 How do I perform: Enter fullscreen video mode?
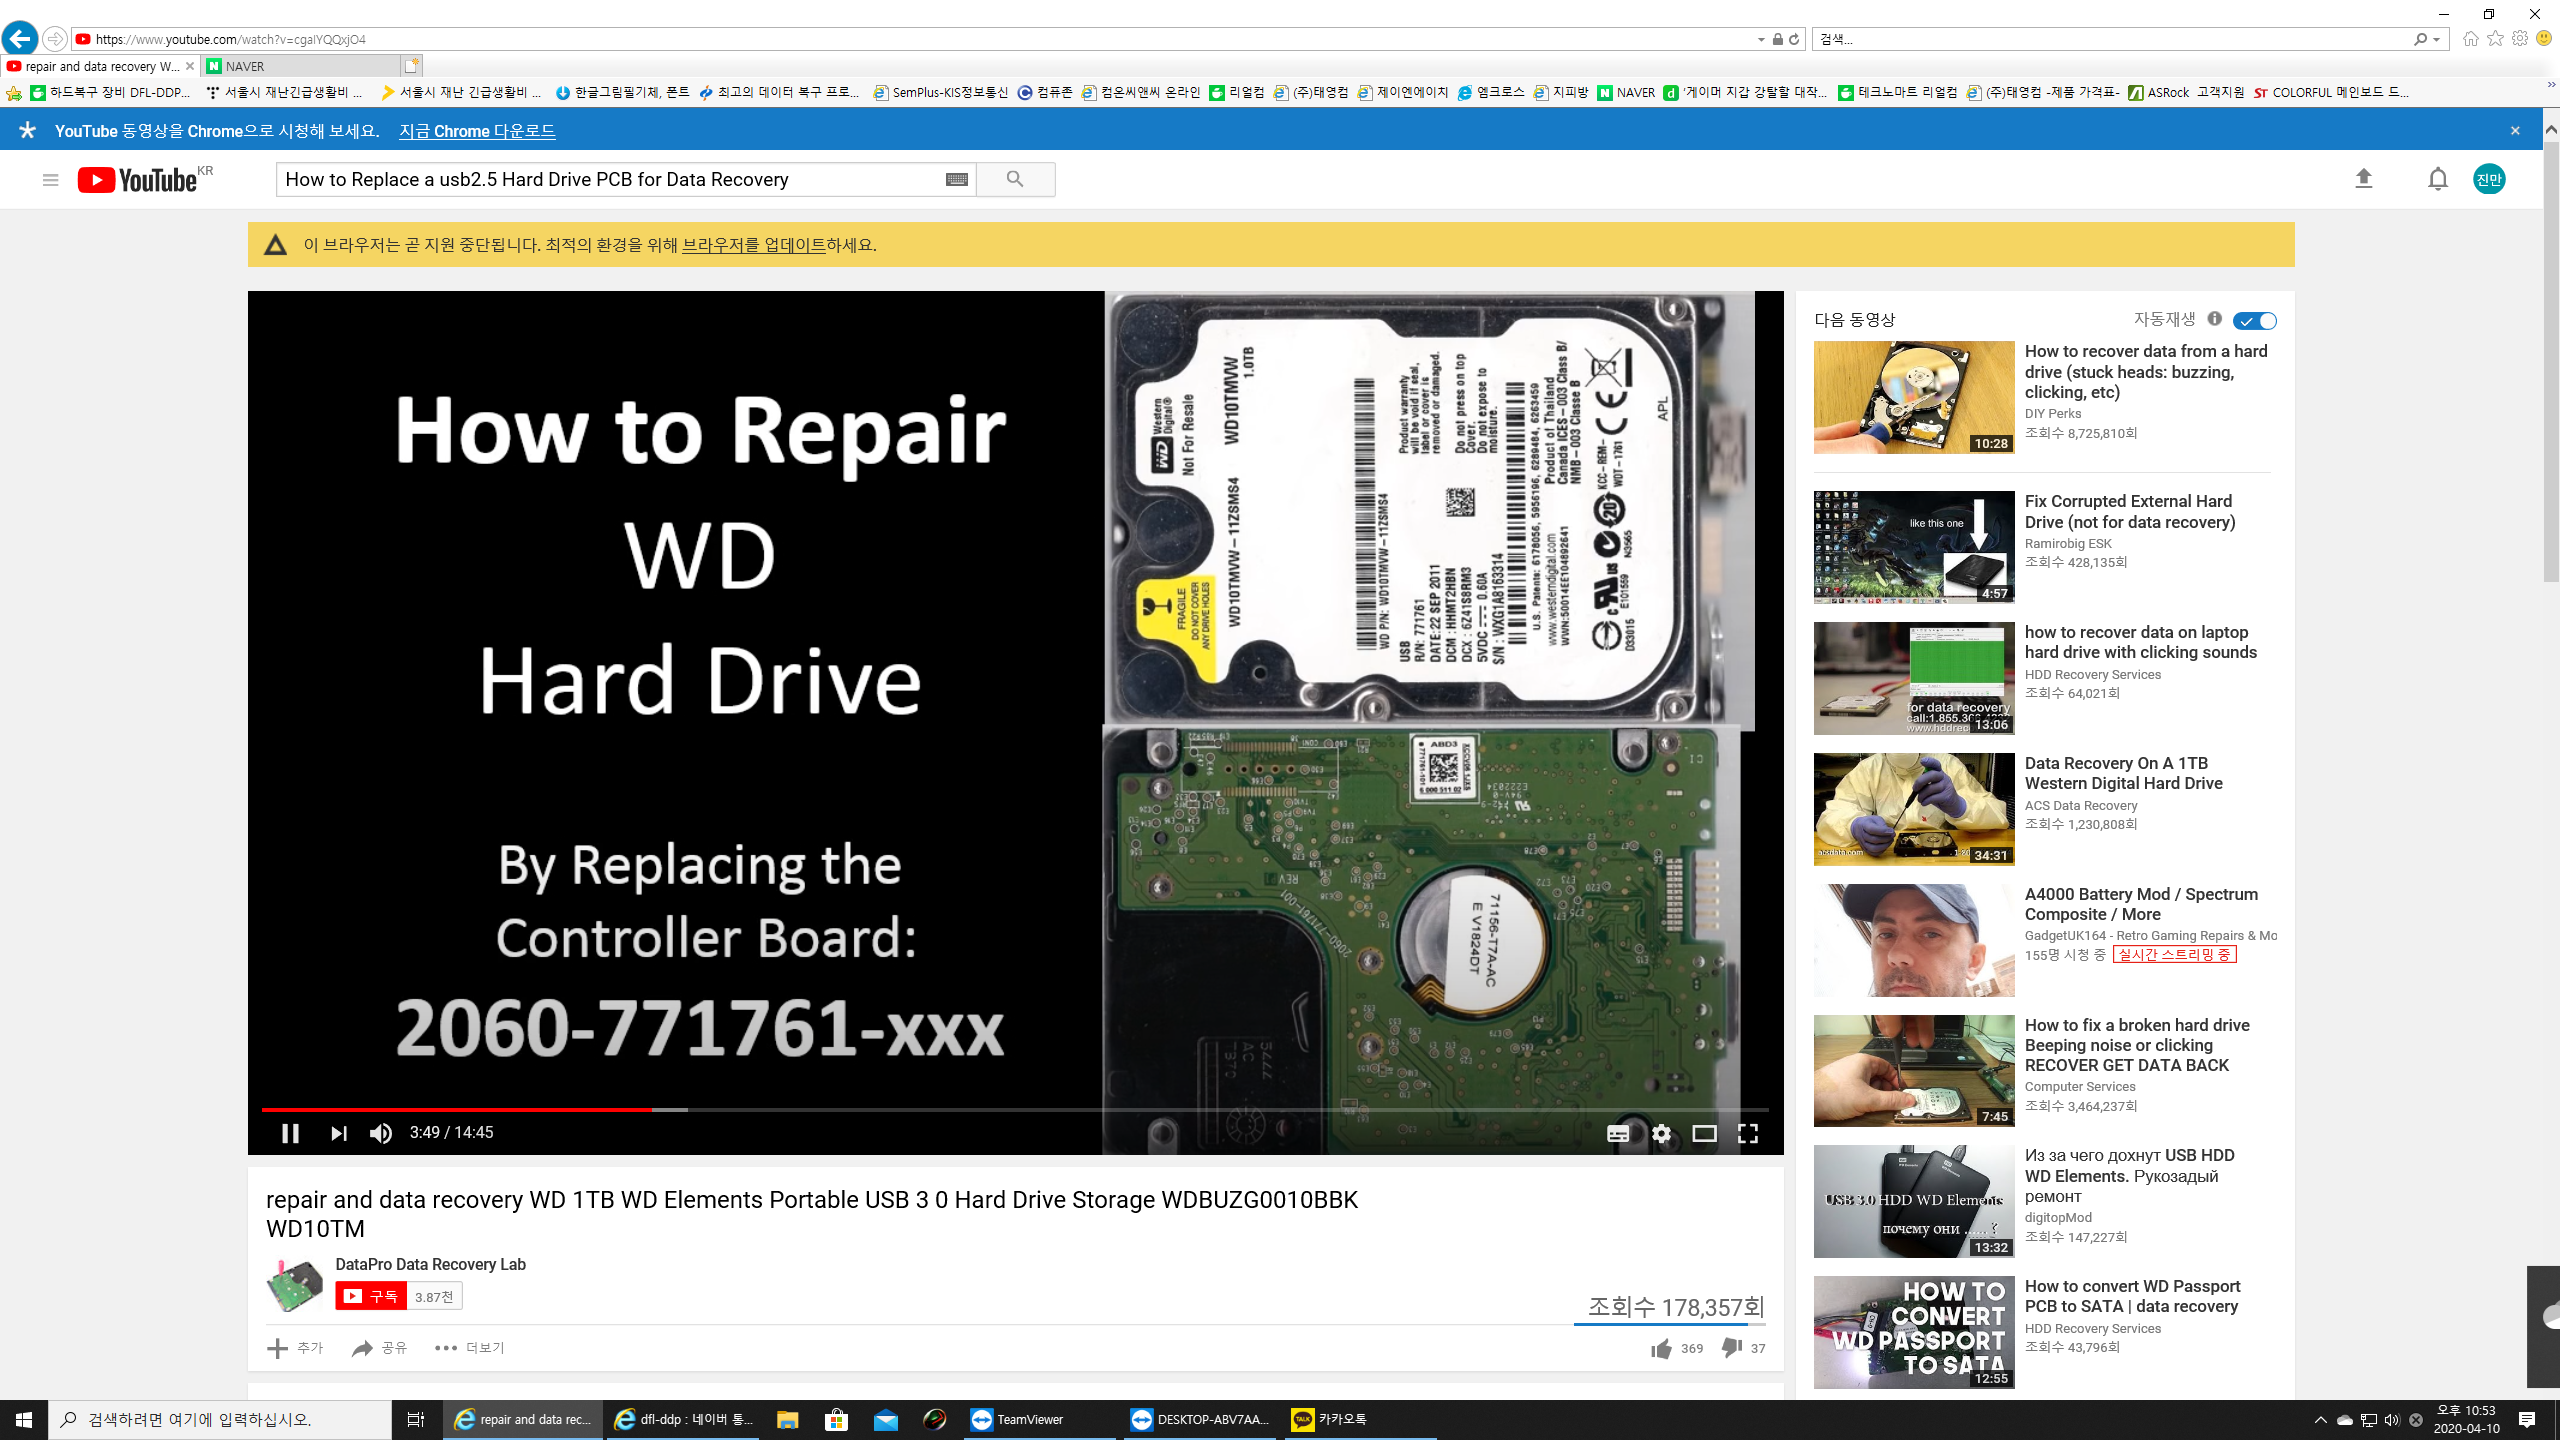1747,1133
